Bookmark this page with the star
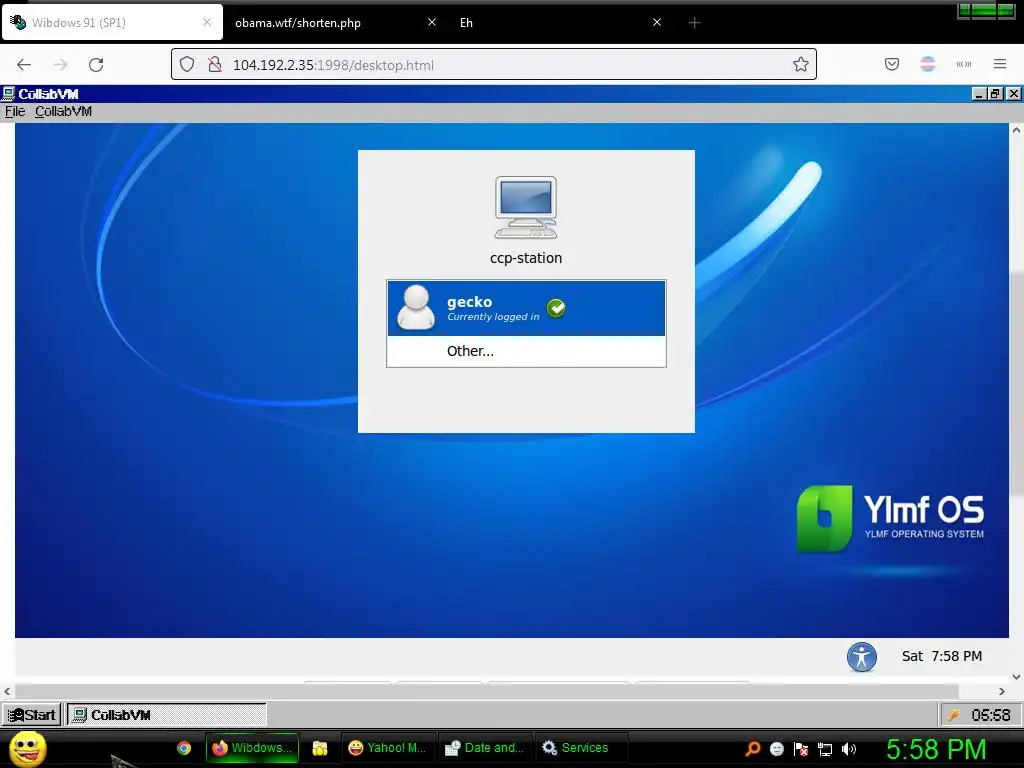The image size is (1024, 768). coord(801,65)
